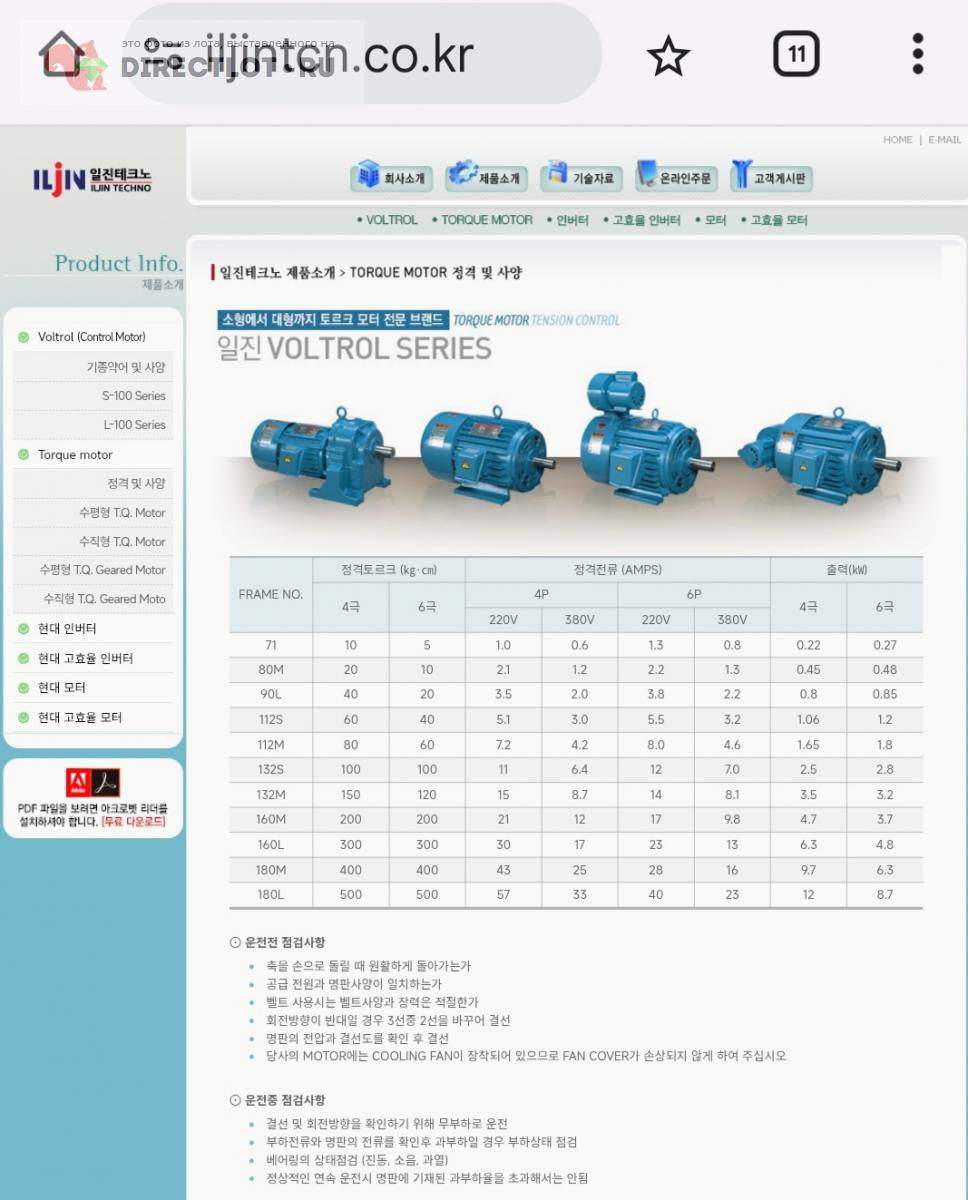Select 수평형 T.Q. Motor sidebar item

[122, 513]
